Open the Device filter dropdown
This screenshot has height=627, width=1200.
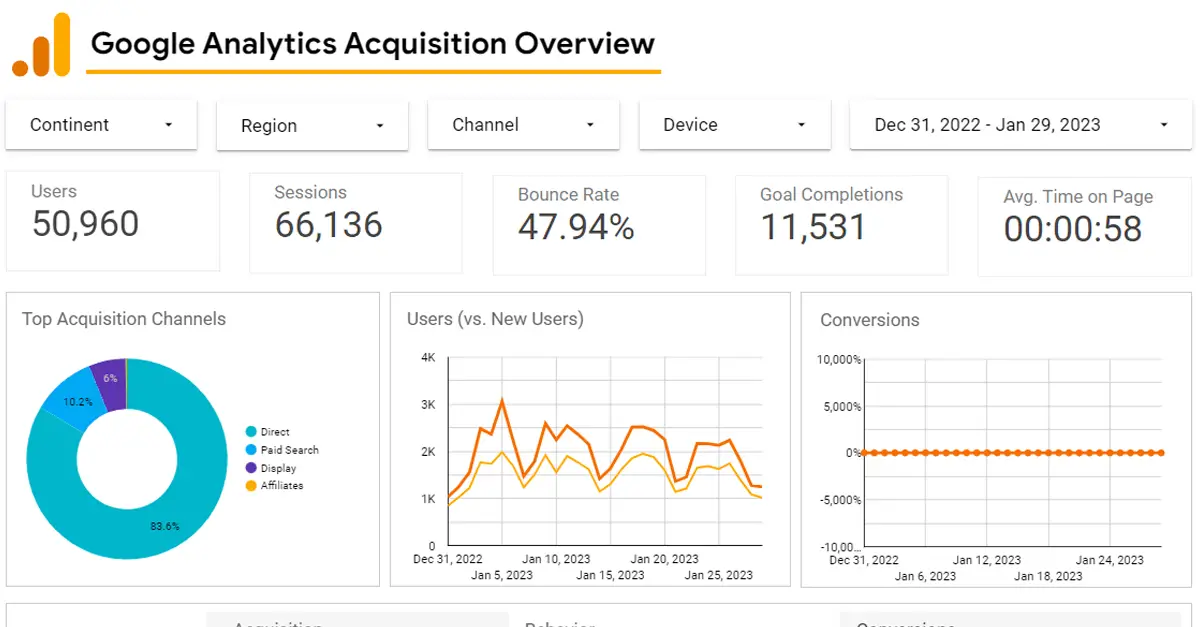[x=734, y=124]
